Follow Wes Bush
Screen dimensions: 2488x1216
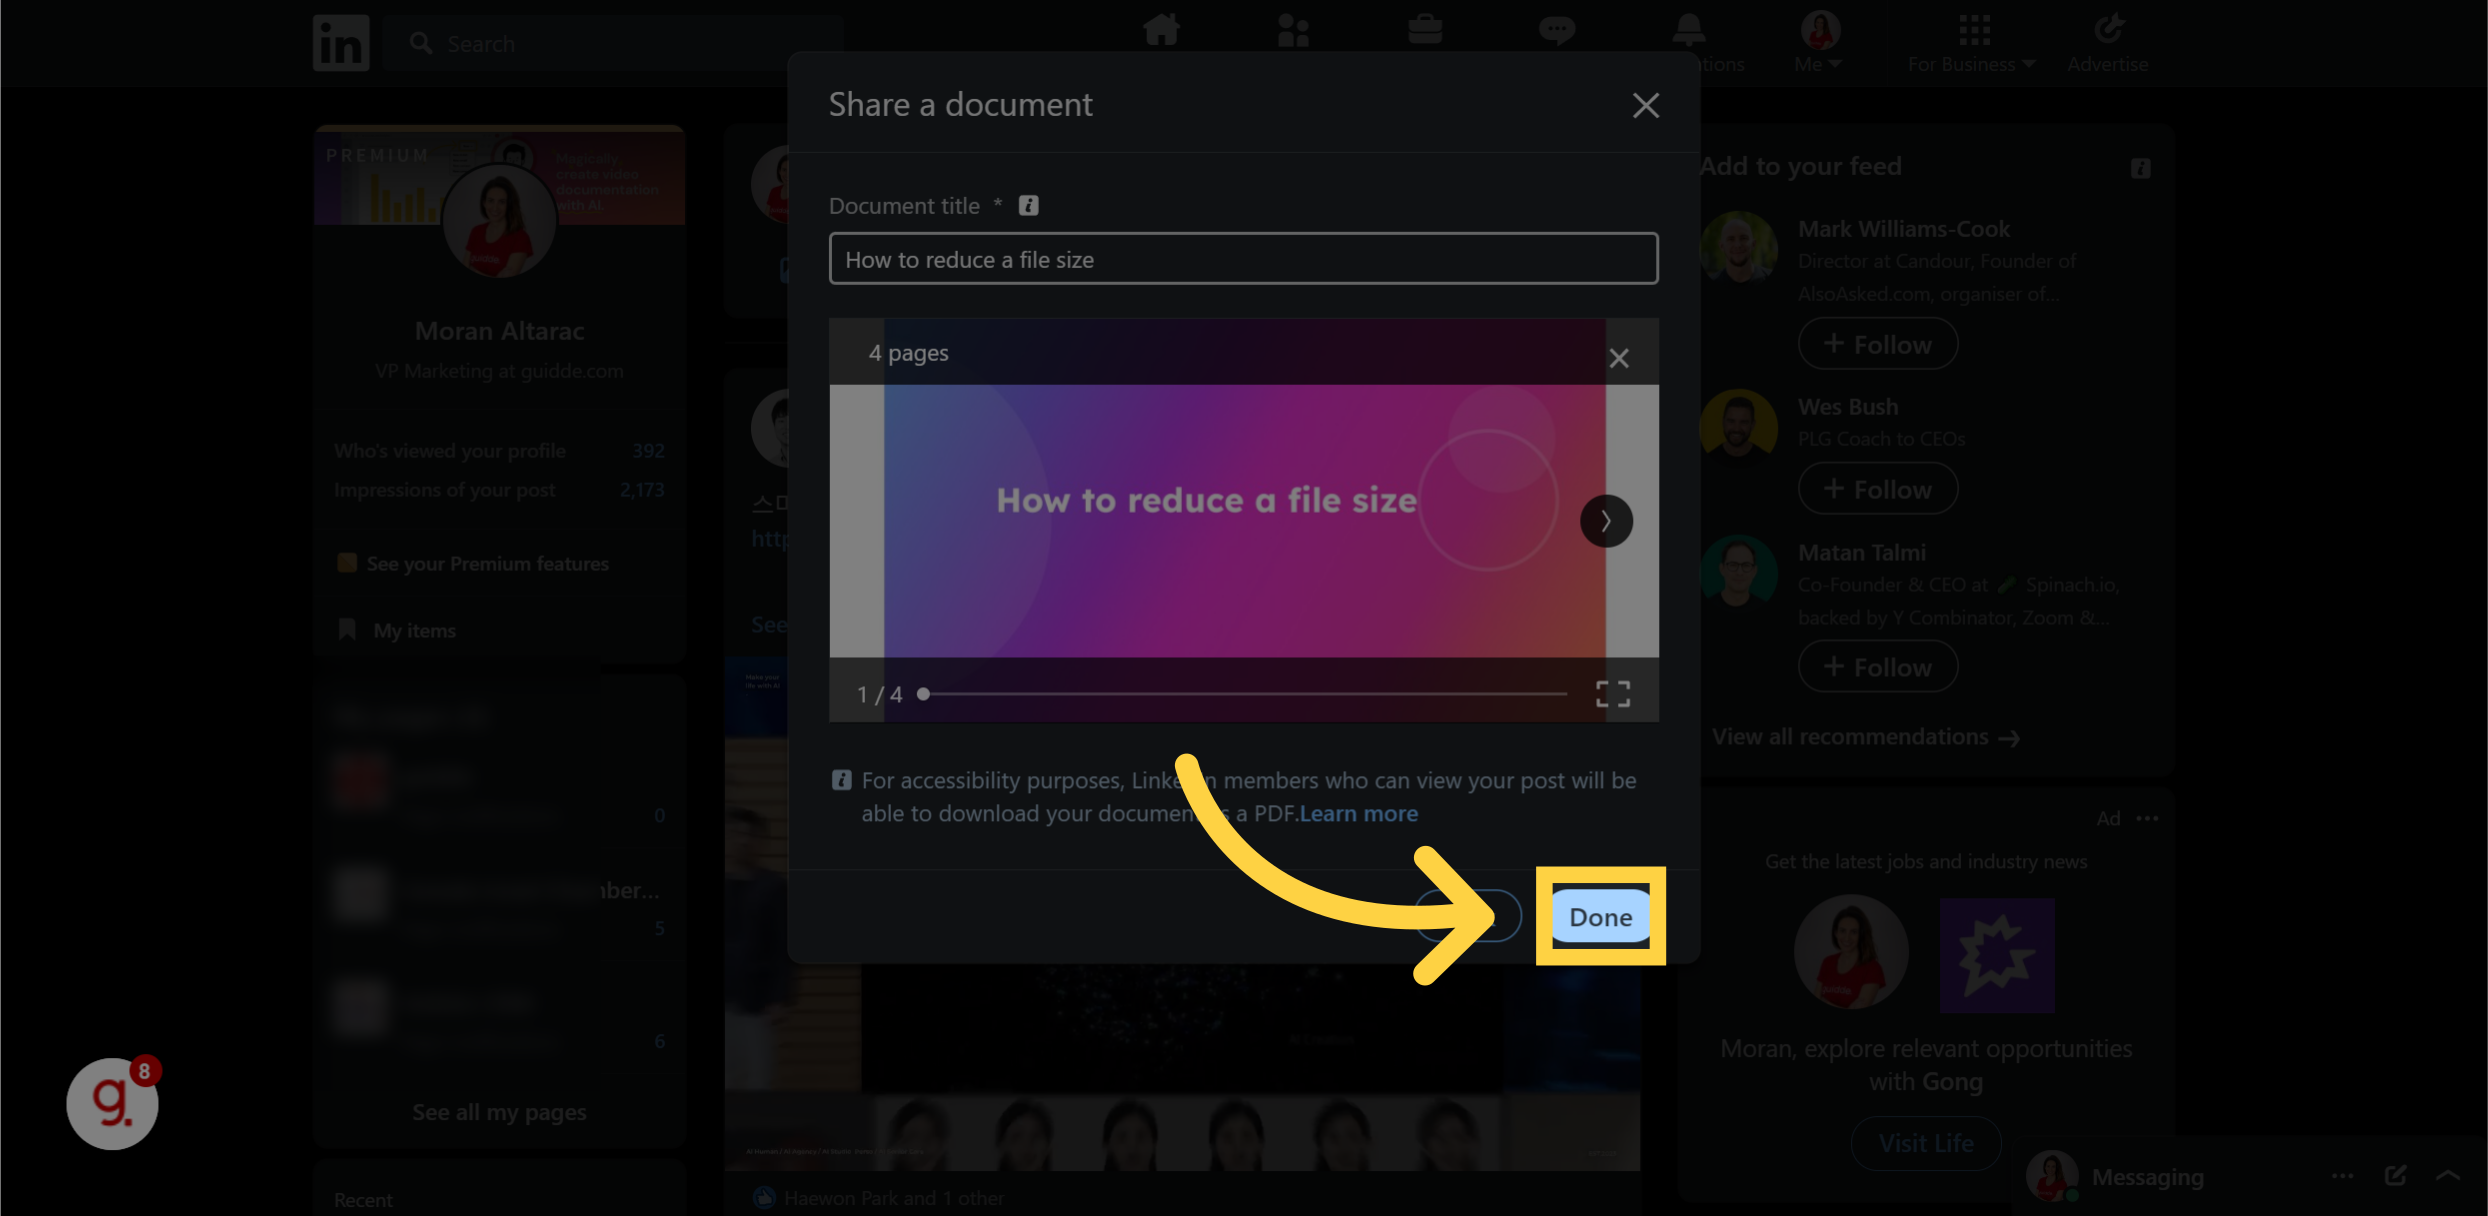click(x=1878, y=489)
